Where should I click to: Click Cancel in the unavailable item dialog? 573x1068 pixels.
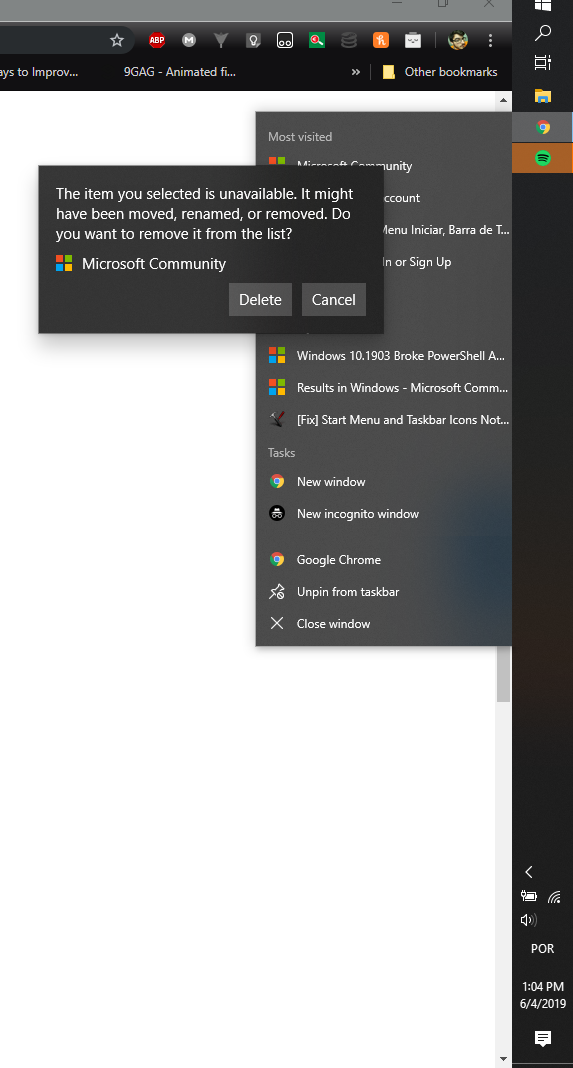tap(334, 300)
